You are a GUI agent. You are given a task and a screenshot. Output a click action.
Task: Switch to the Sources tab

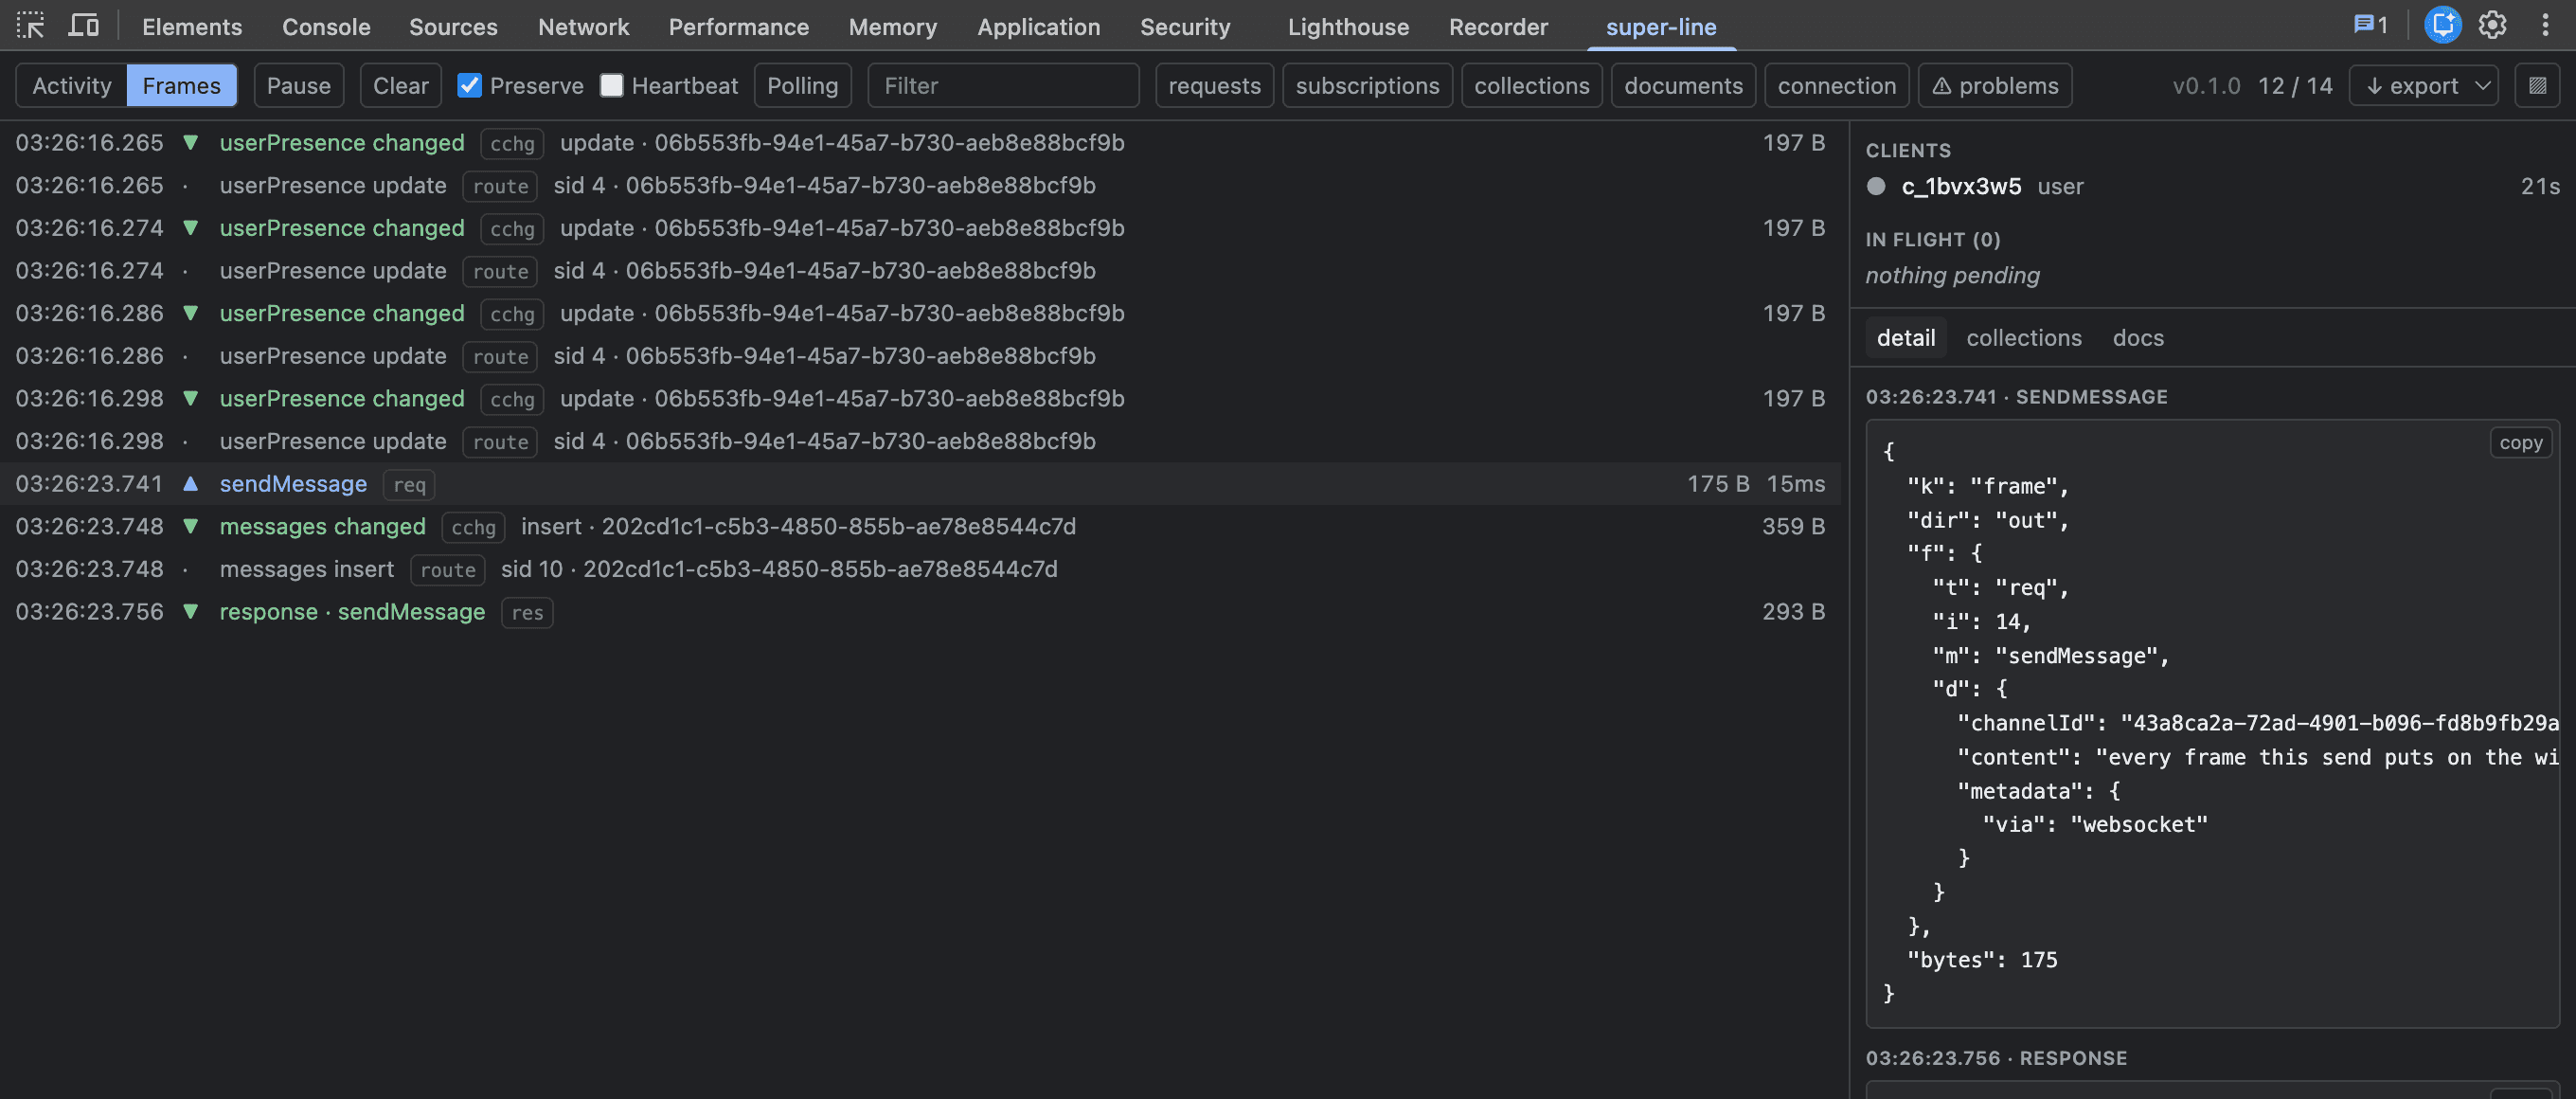[x=453, y=27]
